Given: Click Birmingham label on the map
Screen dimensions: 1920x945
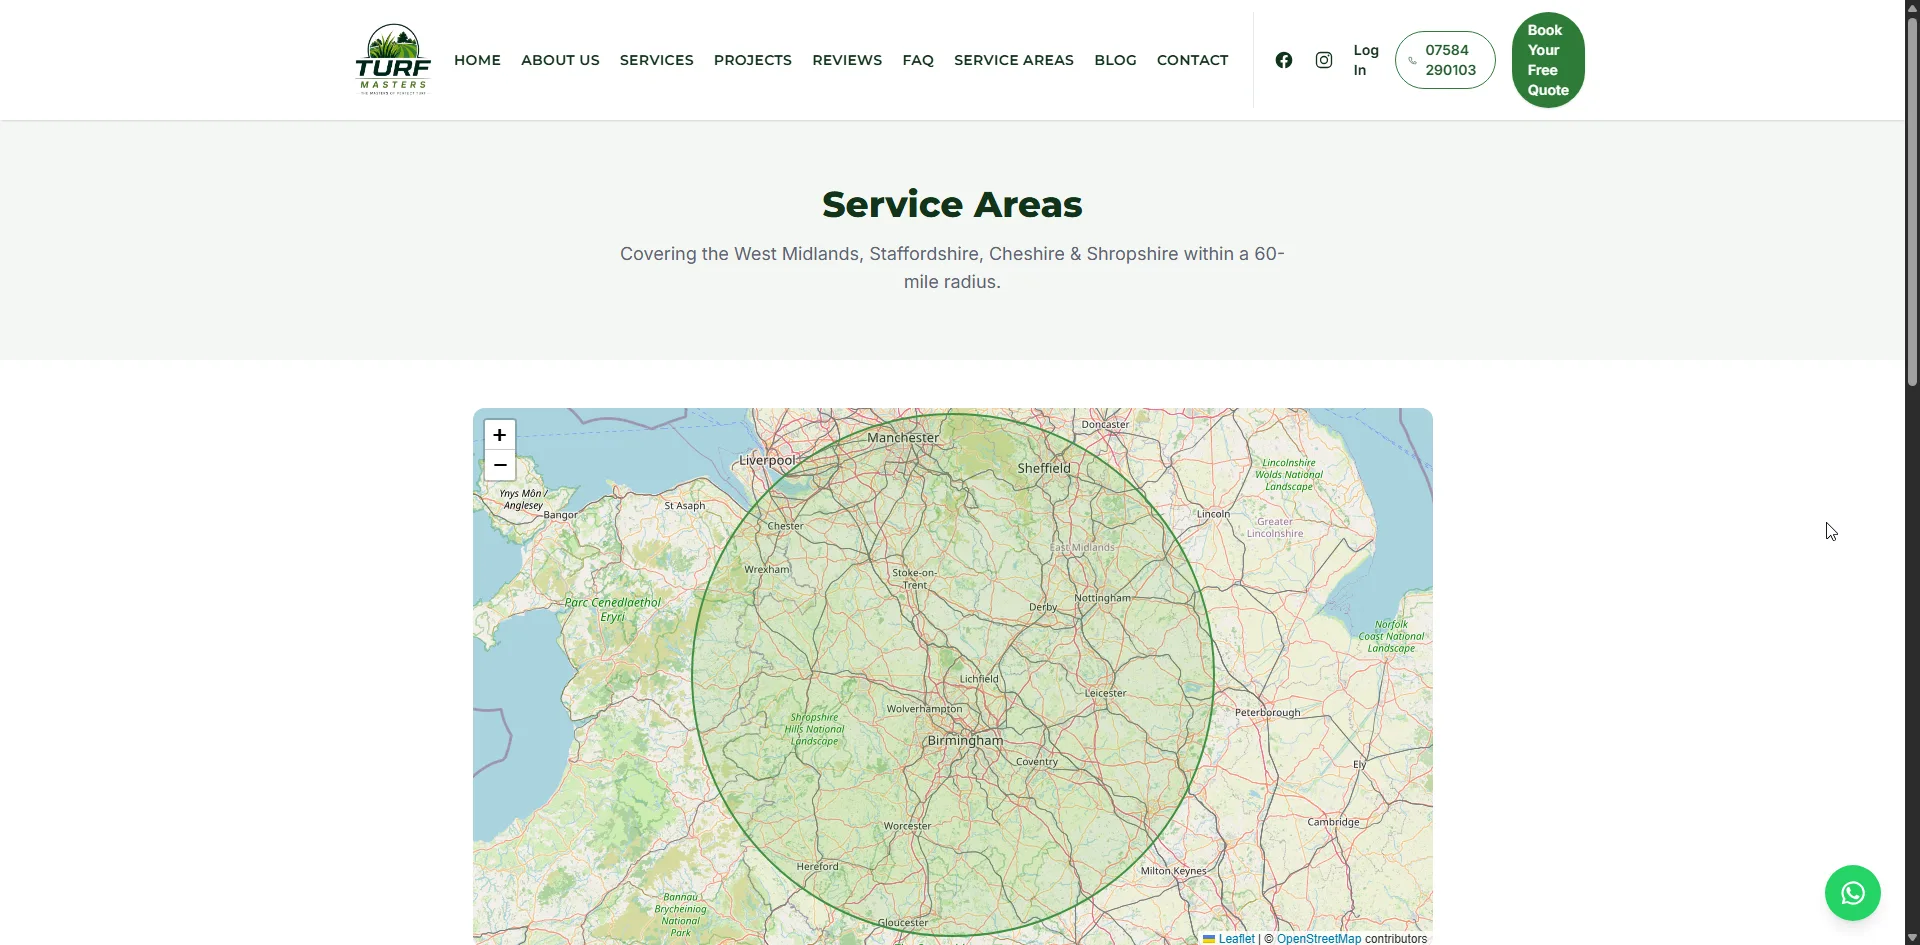Looking at the screenshot, I should tap(965, 741).
